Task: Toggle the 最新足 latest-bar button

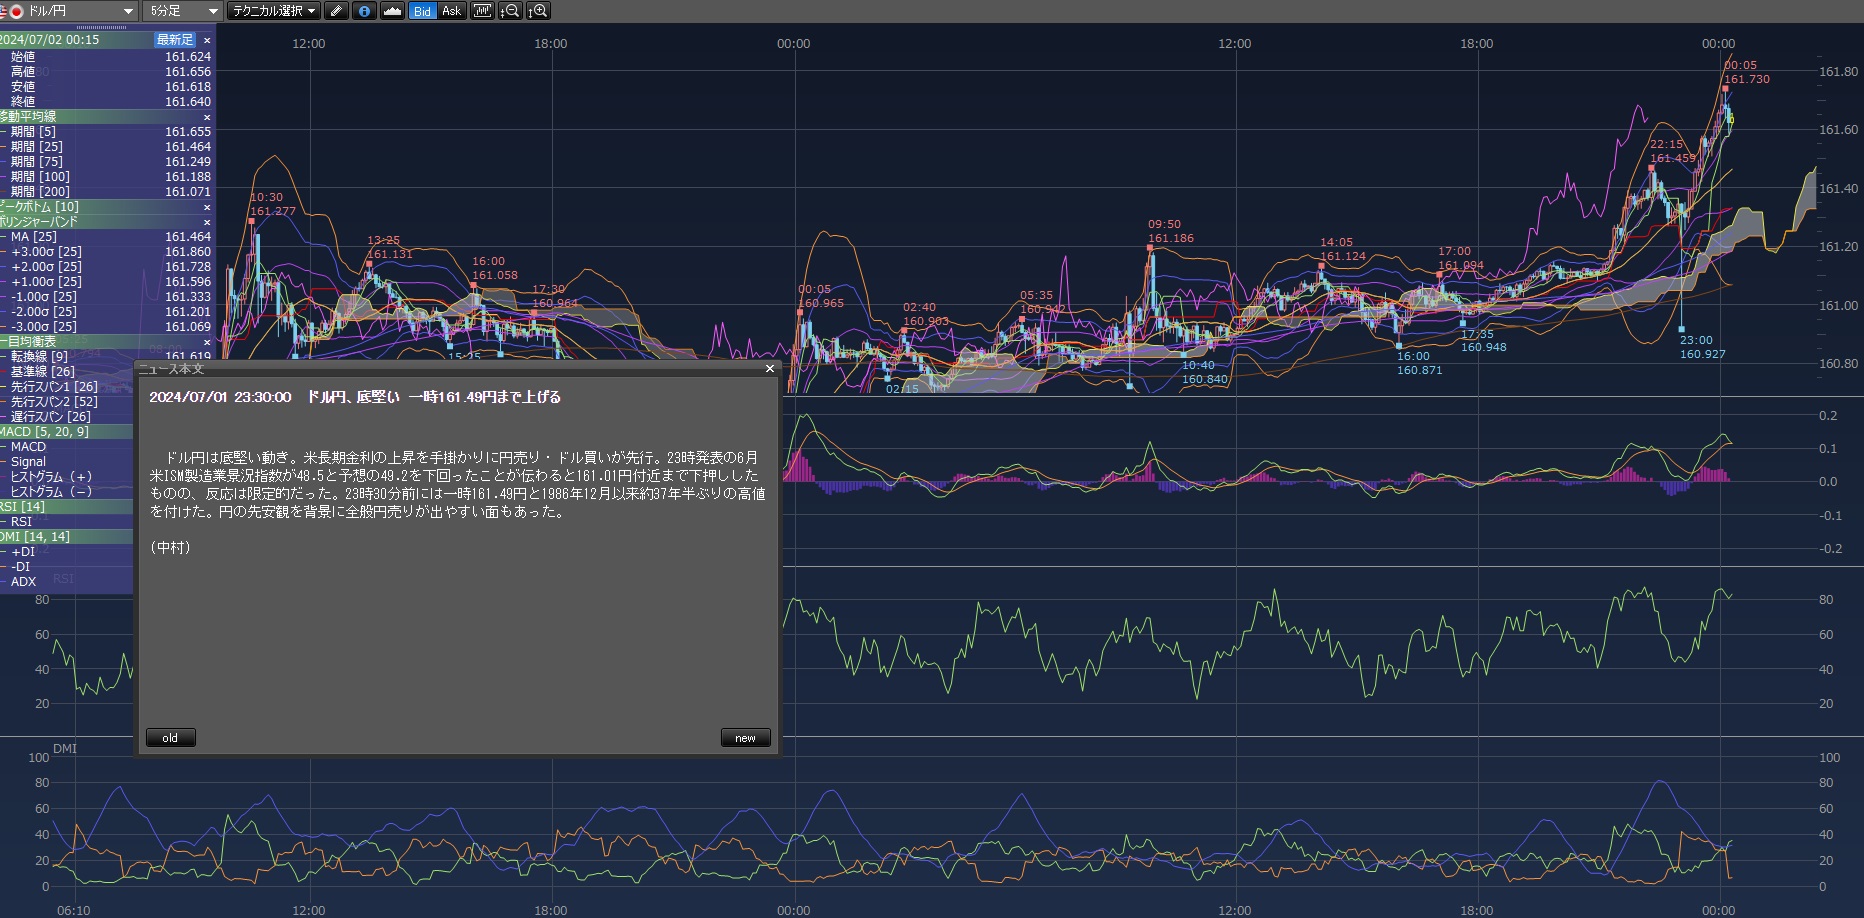Action: [x=175, y=40]
